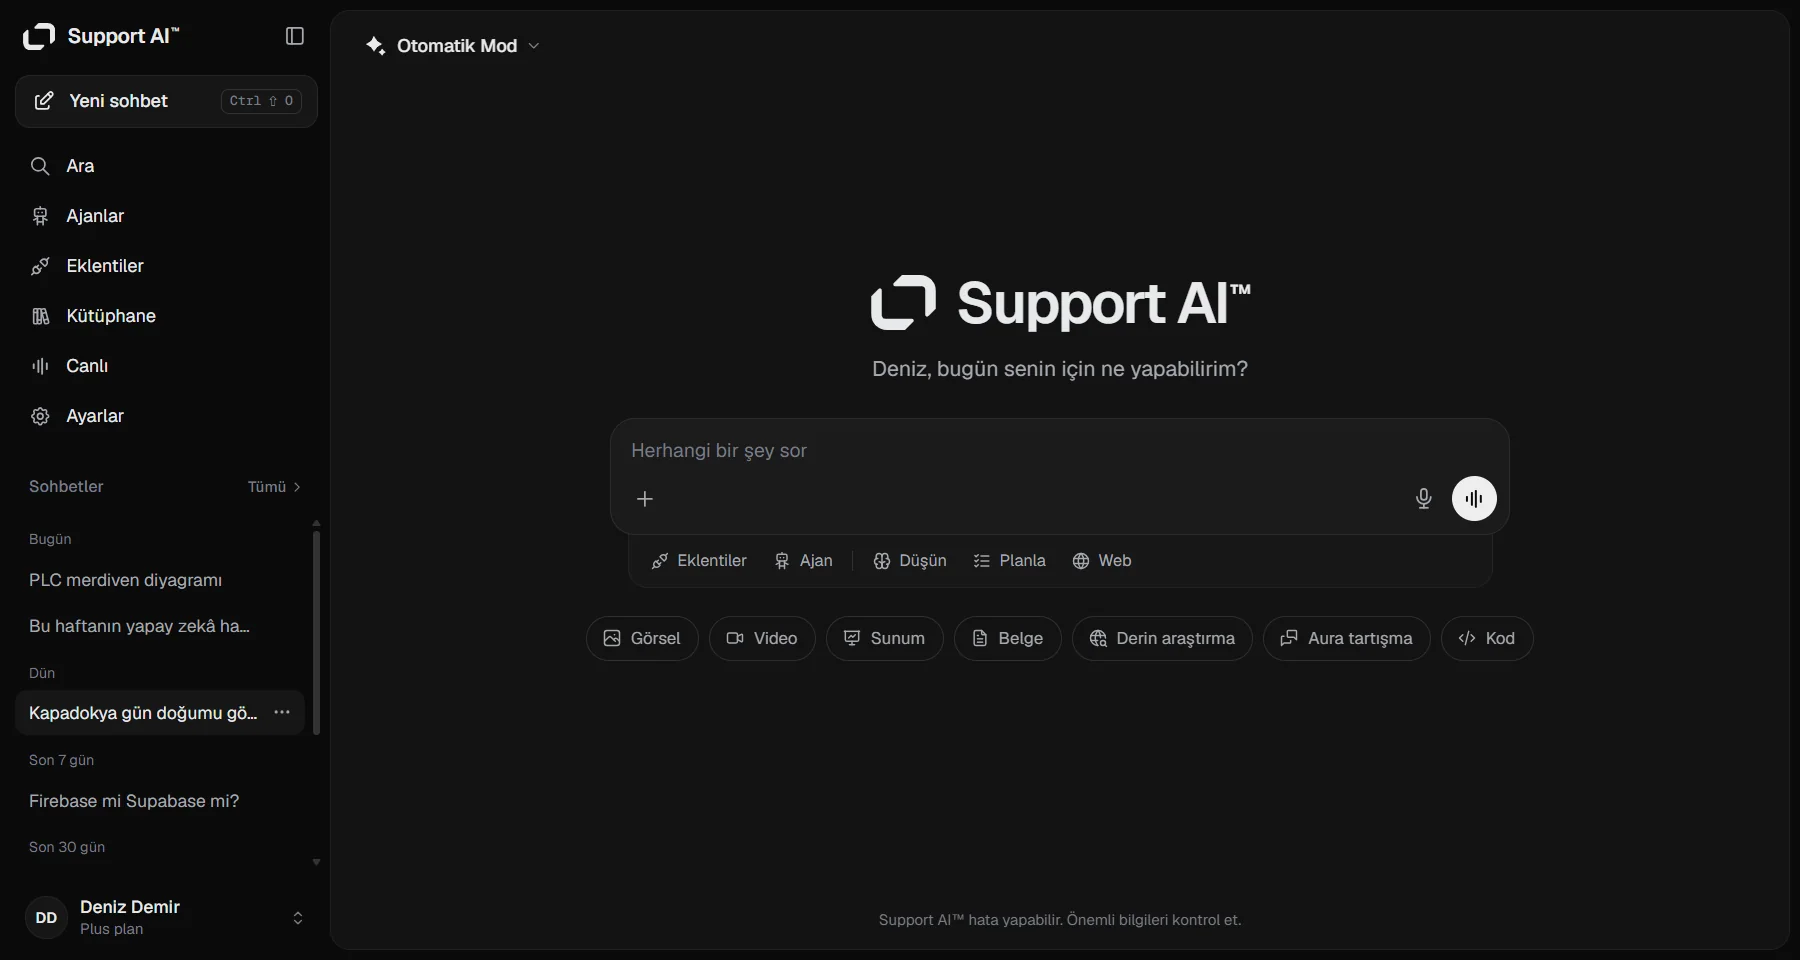The width and height of the screenshot is (1800, 960).
Task: Enable Düşün thinking mode
Action: (x=910, y=561)
